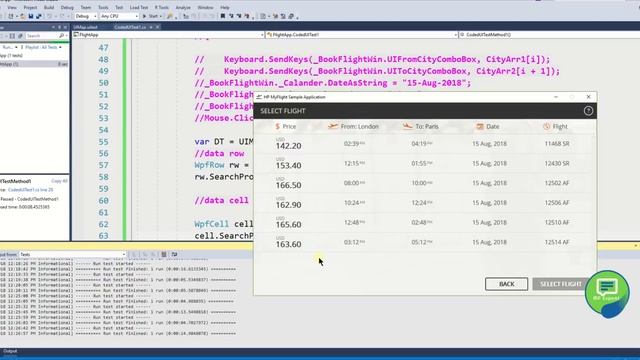640x360 pixels.
Task: Open the Window menu
Action: click(x=205, y=7)
